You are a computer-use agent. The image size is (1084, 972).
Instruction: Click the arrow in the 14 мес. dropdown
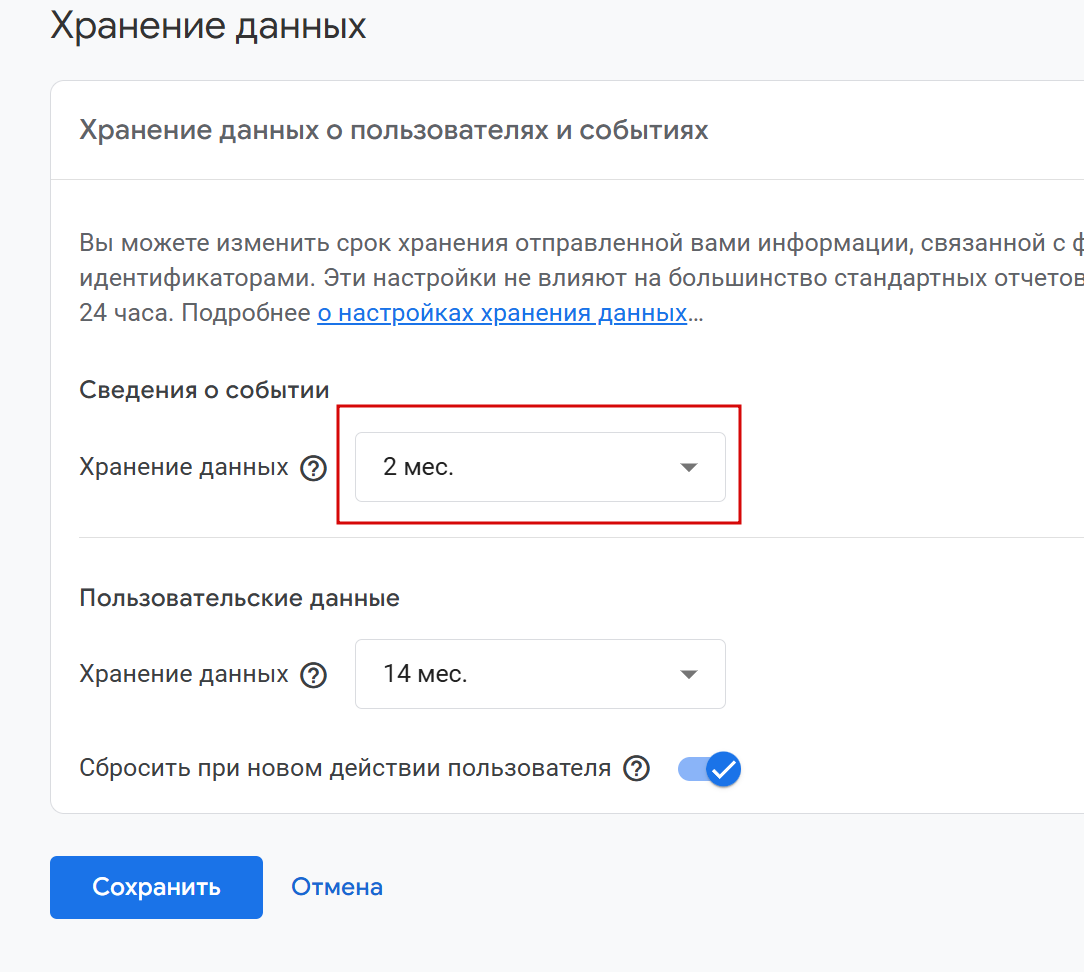pyautogui.click(x=688, y=674)
